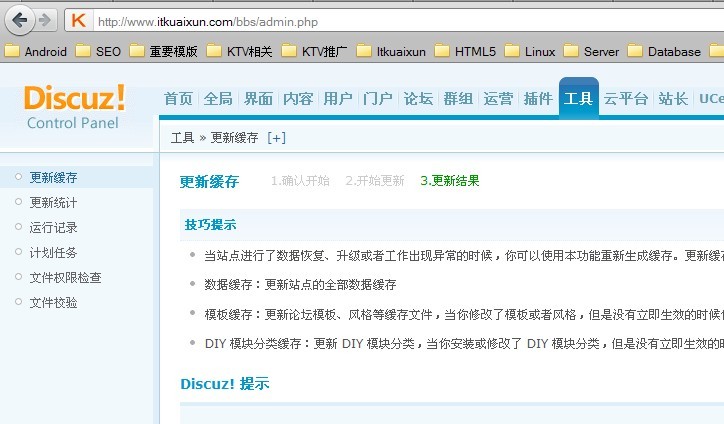Open the 群组 admin tab
Viewport: 724px width, 424px height.
point(458,98)
